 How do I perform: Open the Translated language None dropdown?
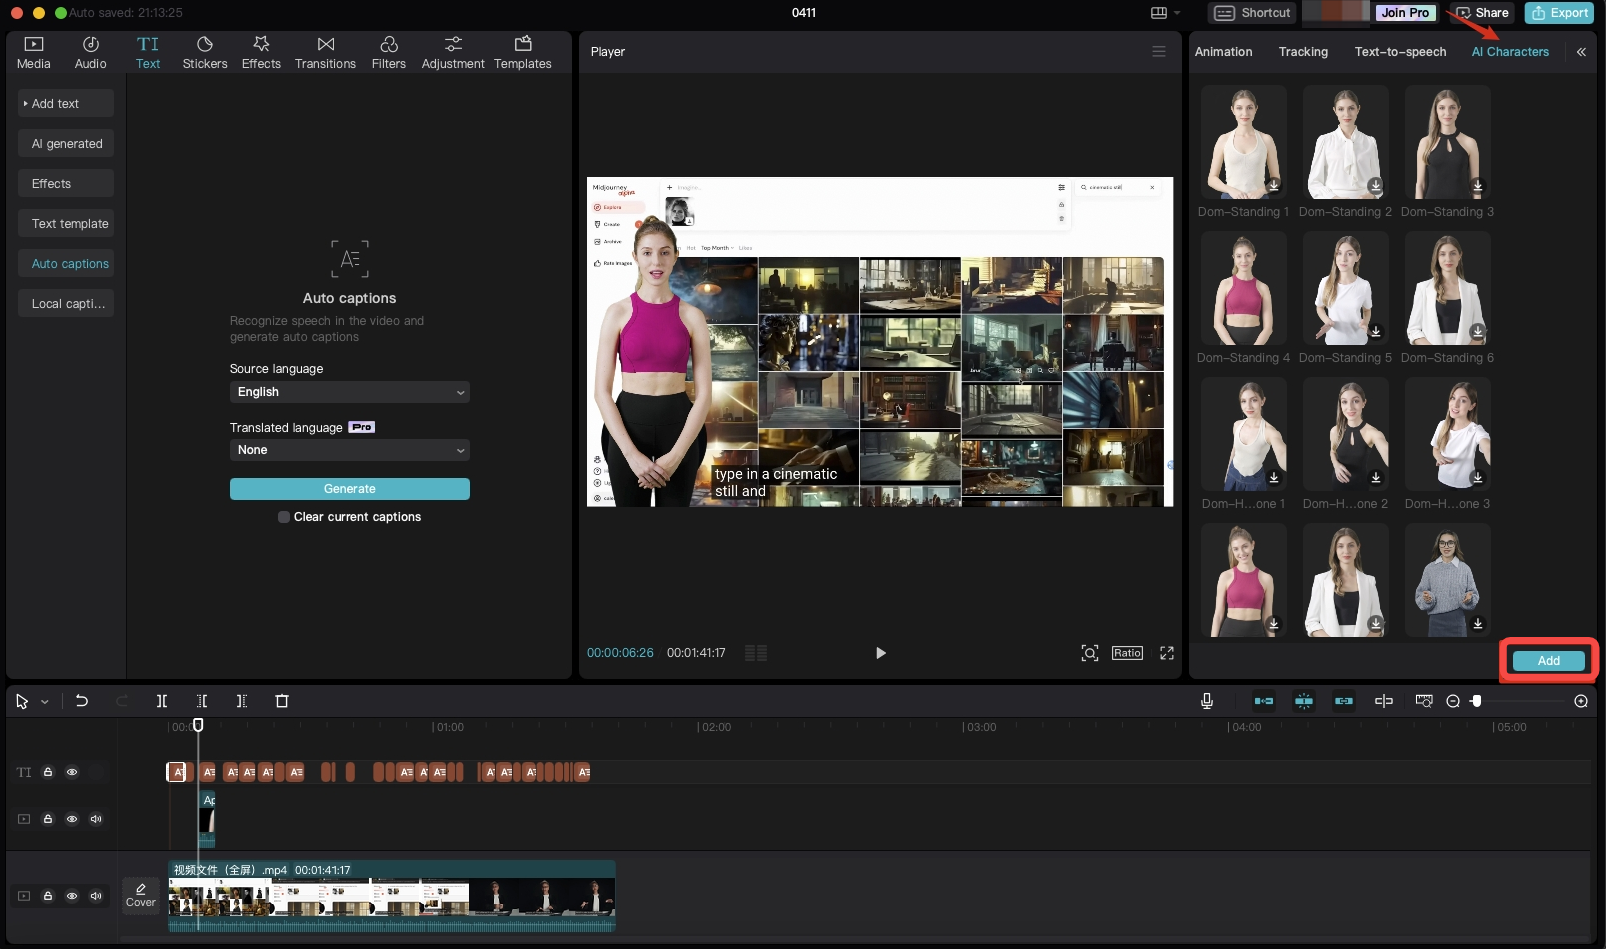tap(349, 450)
